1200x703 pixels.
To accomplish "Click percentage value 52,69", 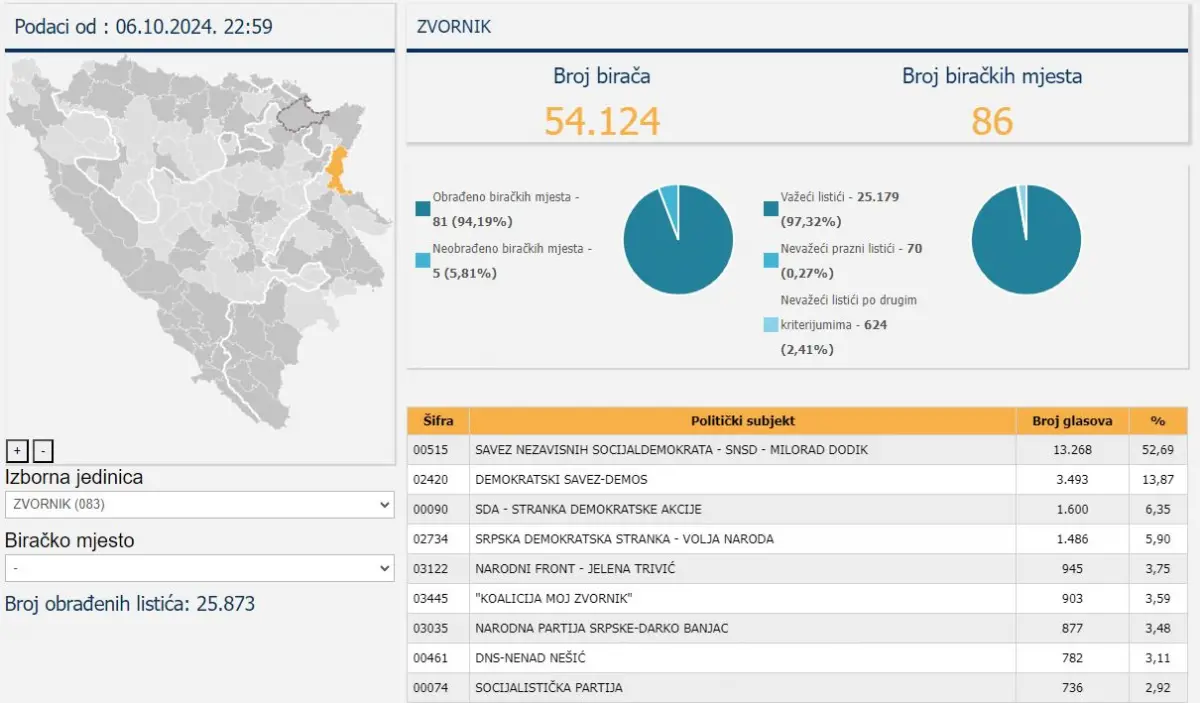I will point(1158,450).
